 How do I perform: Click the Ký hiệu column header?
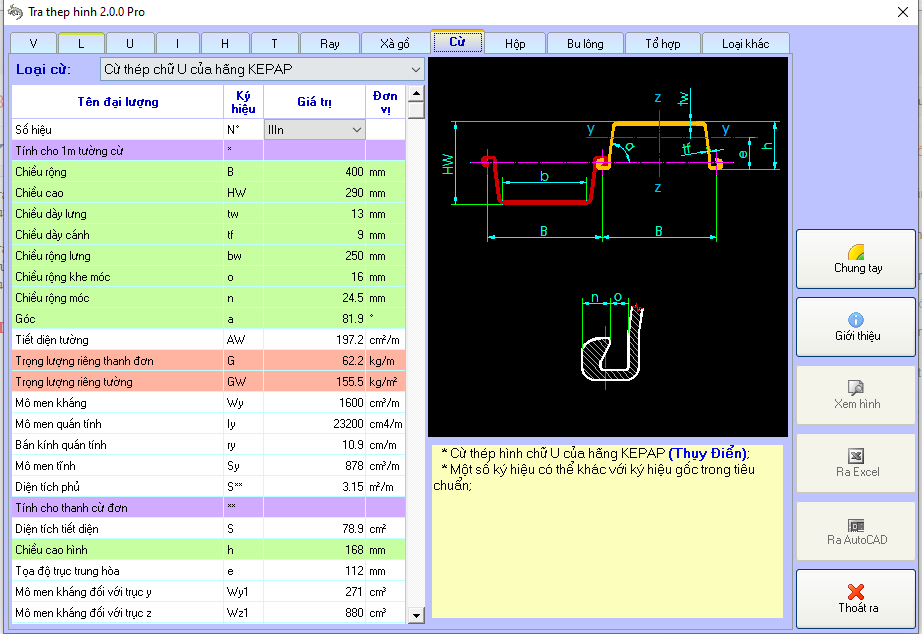pyautogui.click(x=243, y=102)
